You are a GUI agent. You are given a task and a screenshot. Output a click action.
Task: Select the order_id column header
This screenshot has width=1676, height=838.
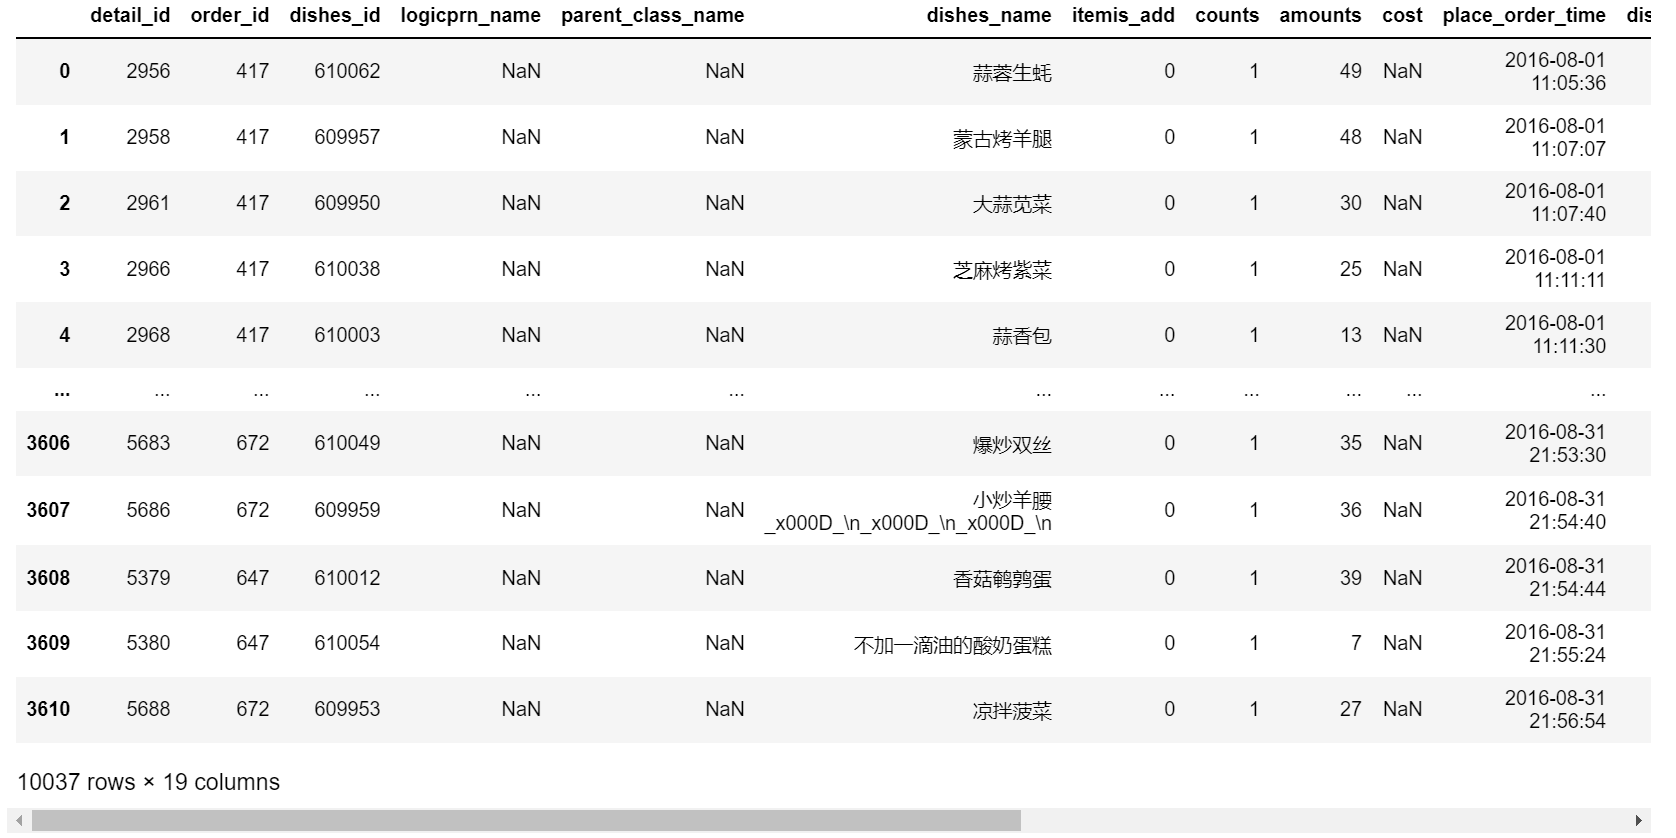[x=230, y=15]
